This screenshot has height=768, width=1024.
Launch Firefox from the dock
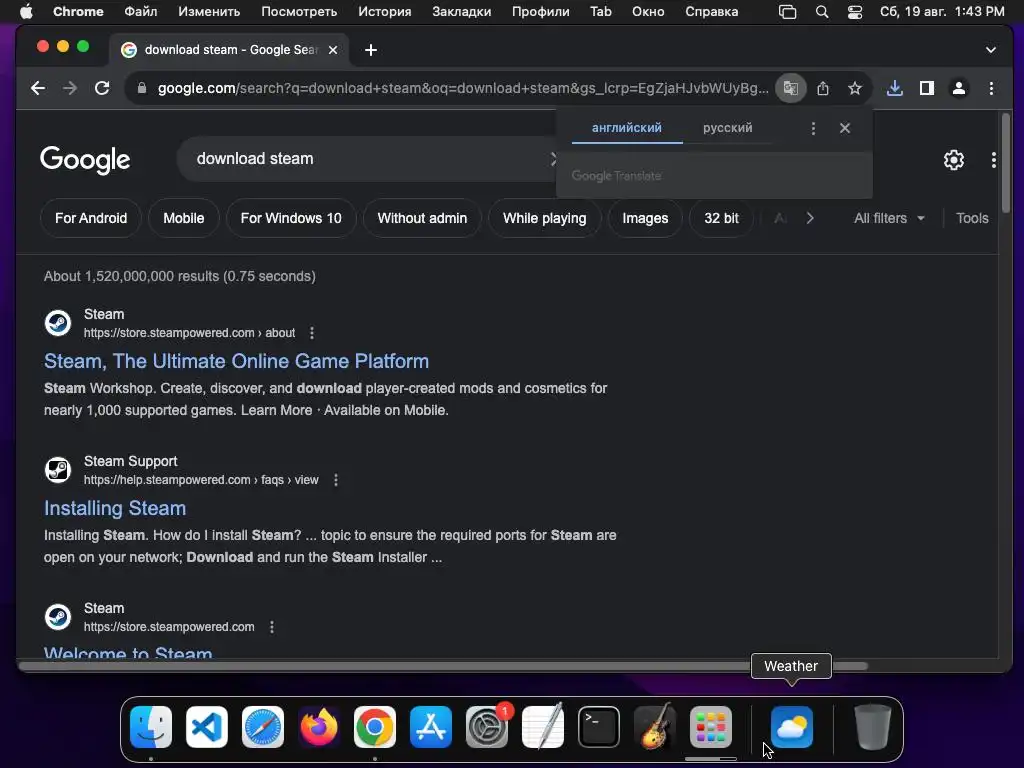pos(319,727)
